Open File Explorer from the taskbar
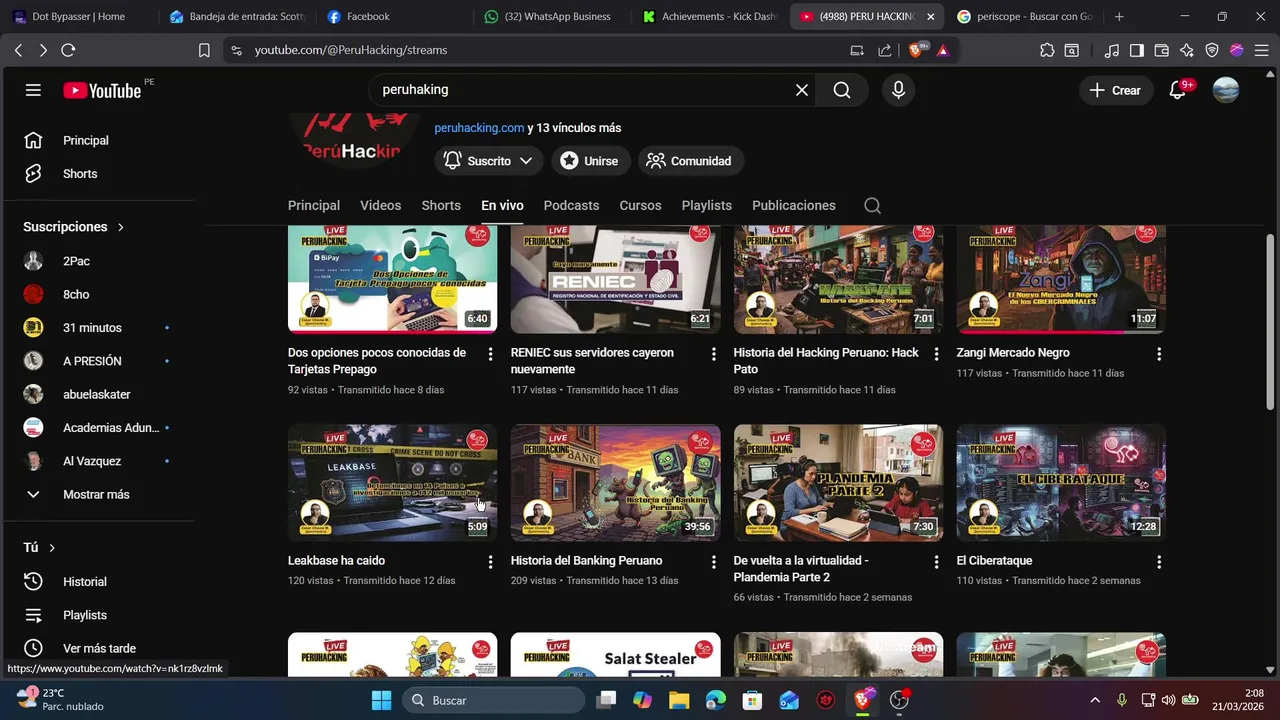1280x720 pixels. tap(679, 700)
